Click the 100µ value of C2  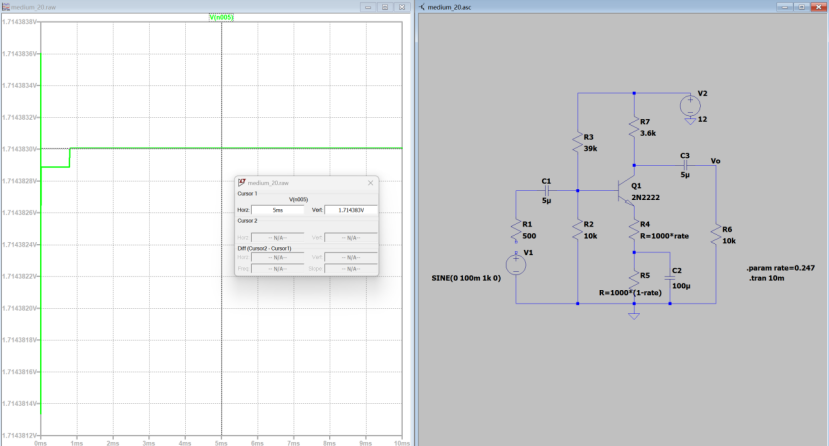[681, 286]
